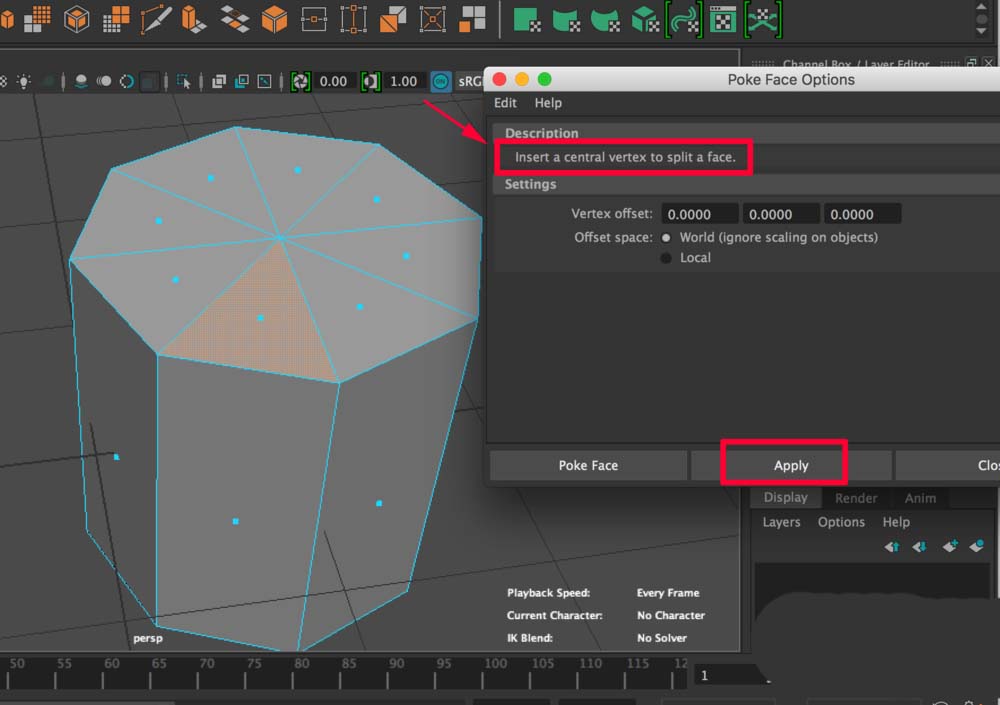1000x705 pixels.
Task: Click the viewport gamma icon
Action: coord(371,81)
